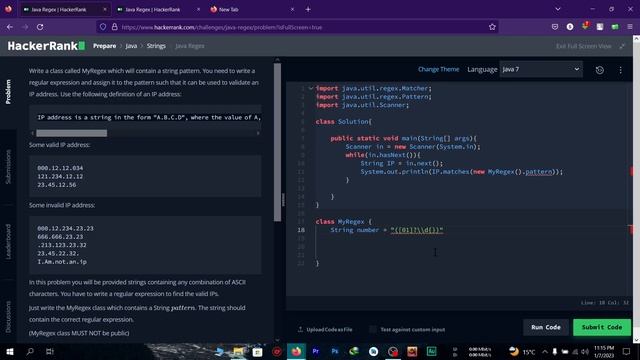Collapse the code fold arrow on line 1
This screenshot has width=640, height=360.
coord(311,88)
